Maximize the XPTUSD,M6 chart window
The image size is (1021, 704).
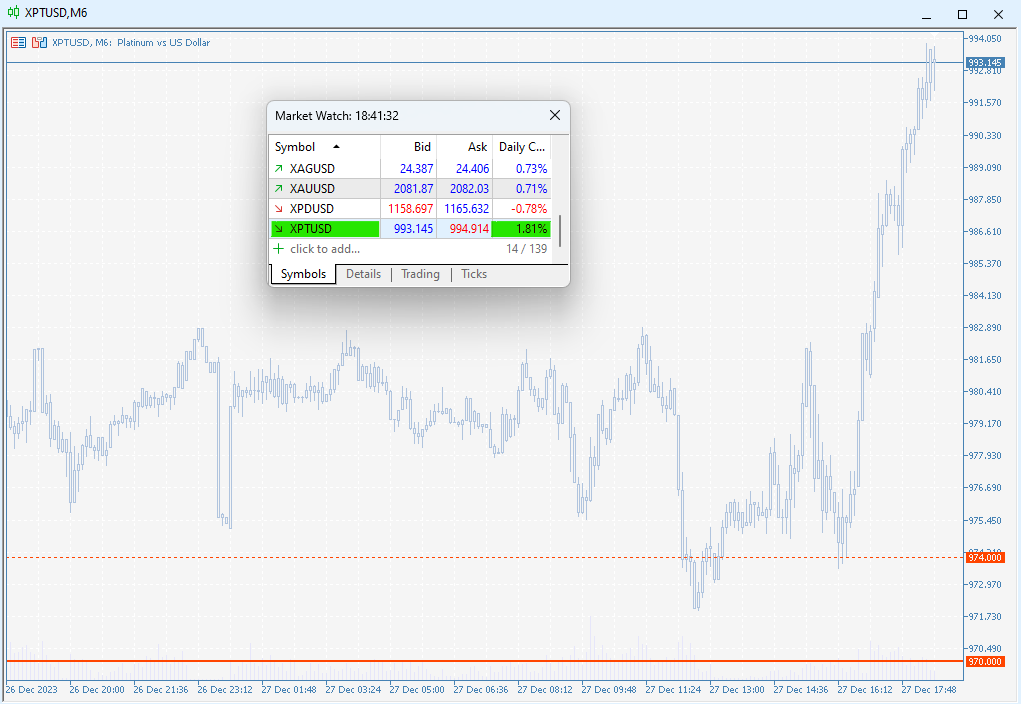coord(962,14)
